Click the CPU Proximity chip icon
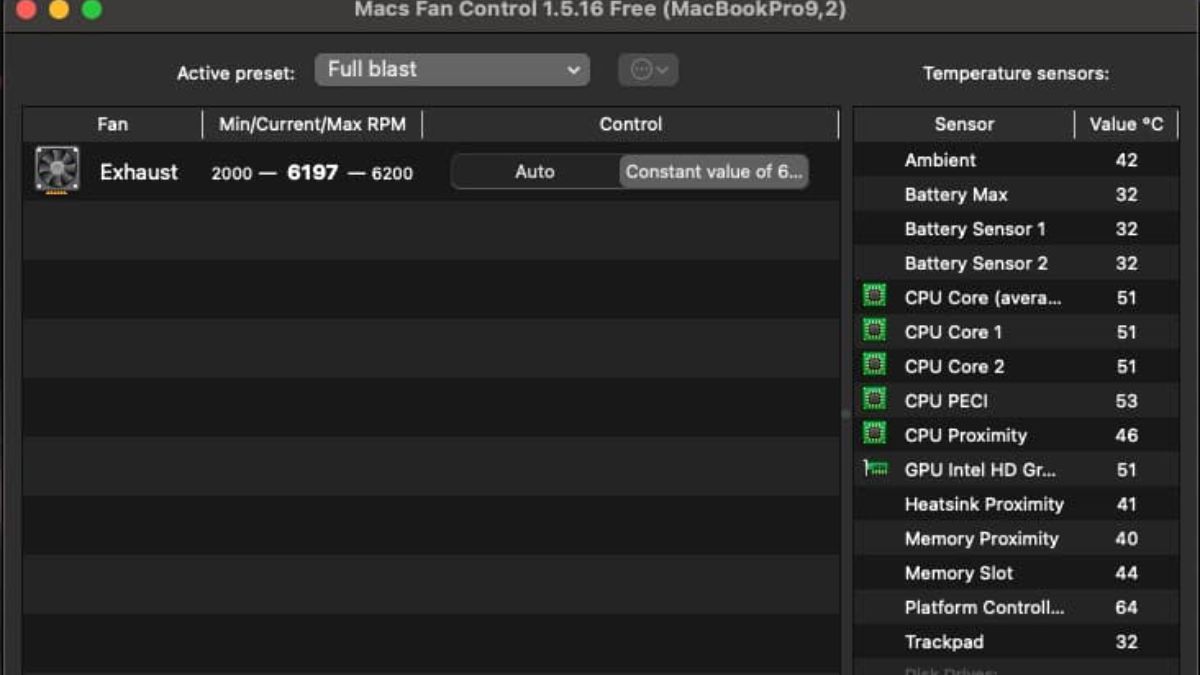This screenshot has width=1200, height=675. click(875, 434)
